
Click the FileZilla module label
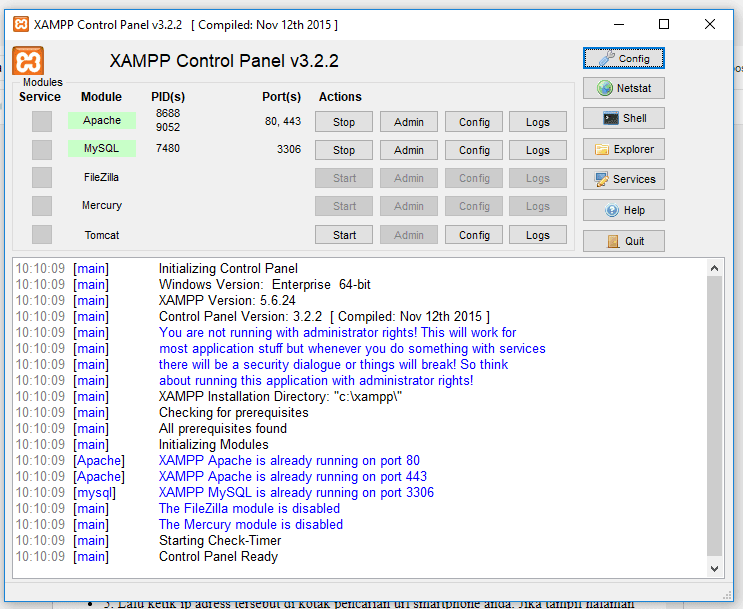coord(101,177)
